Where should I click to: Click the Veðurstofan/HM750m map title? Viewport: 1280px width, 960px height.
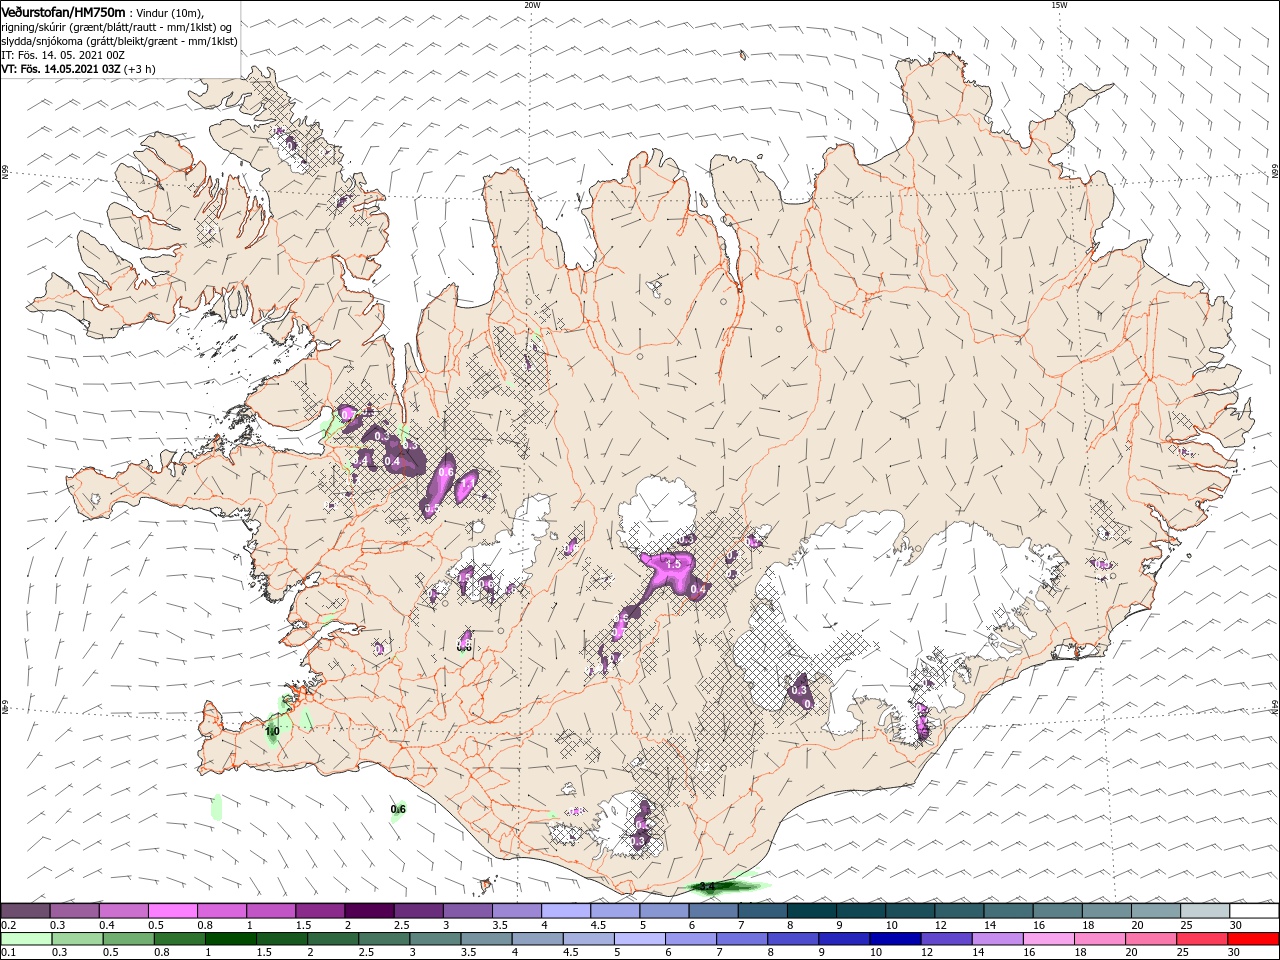click(x=63, y=11)
